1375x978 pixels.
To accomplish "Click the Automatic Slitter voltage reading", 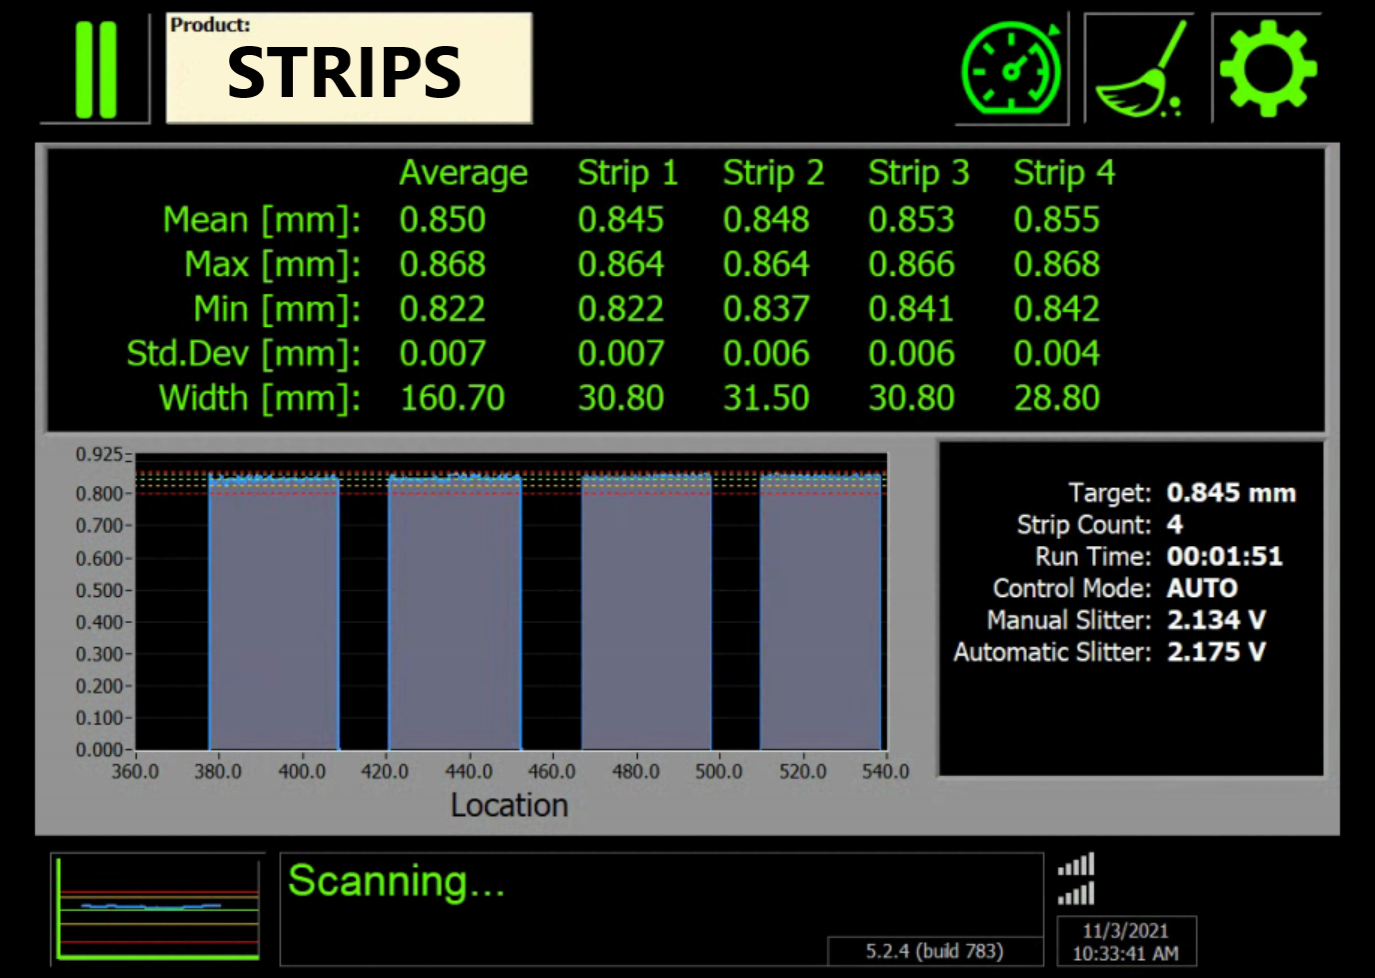I will [x=1218, y=652].
